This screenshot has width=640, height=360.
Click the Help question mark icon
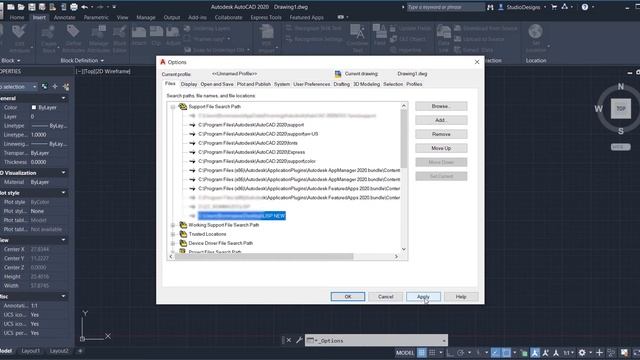pyautogui.click(x=584, y=7)
